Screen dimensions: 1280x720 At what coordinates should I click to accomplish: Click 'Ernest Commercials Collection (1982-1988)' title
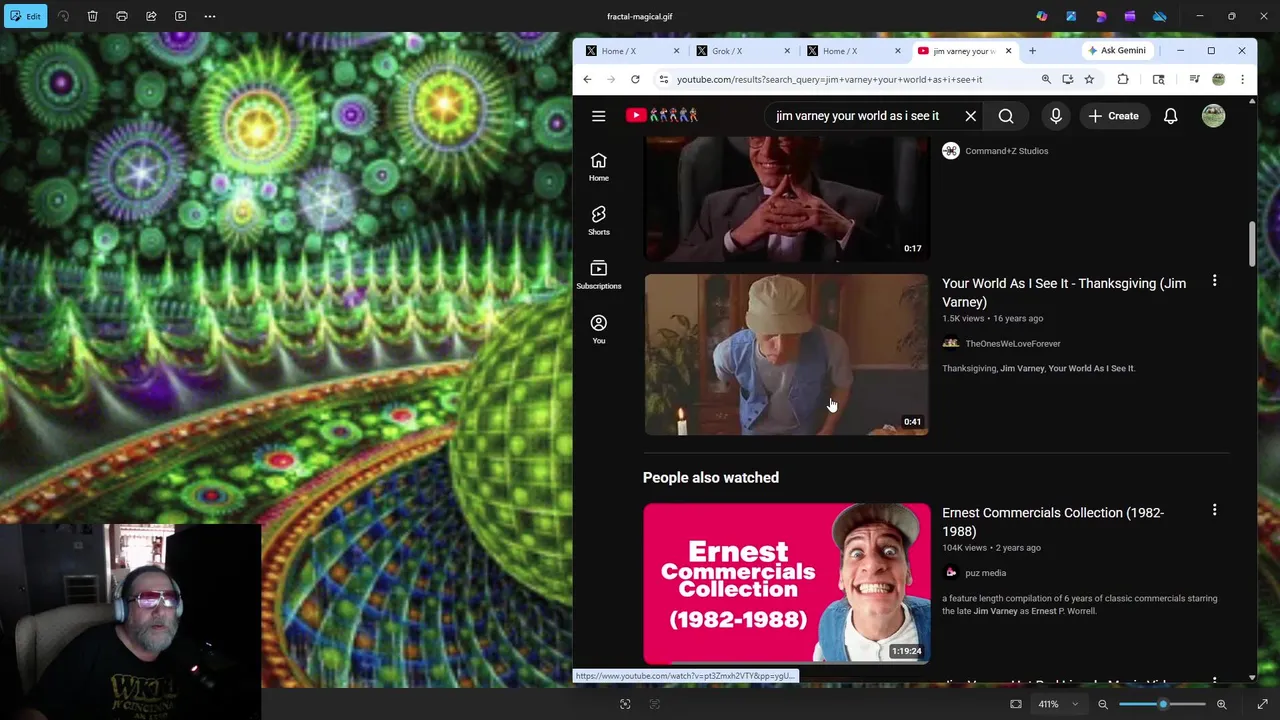(1053, 522)
